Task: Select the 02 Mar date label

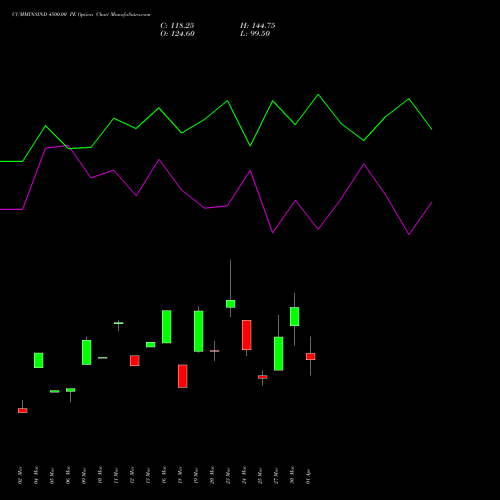Action: pos(20,475)
